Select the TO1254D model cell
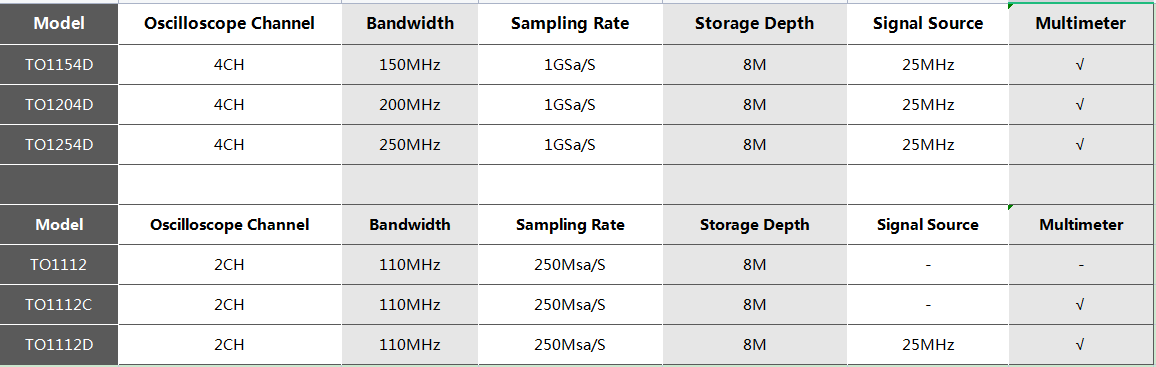This screenshot has height=367, width=1156. 59,144
